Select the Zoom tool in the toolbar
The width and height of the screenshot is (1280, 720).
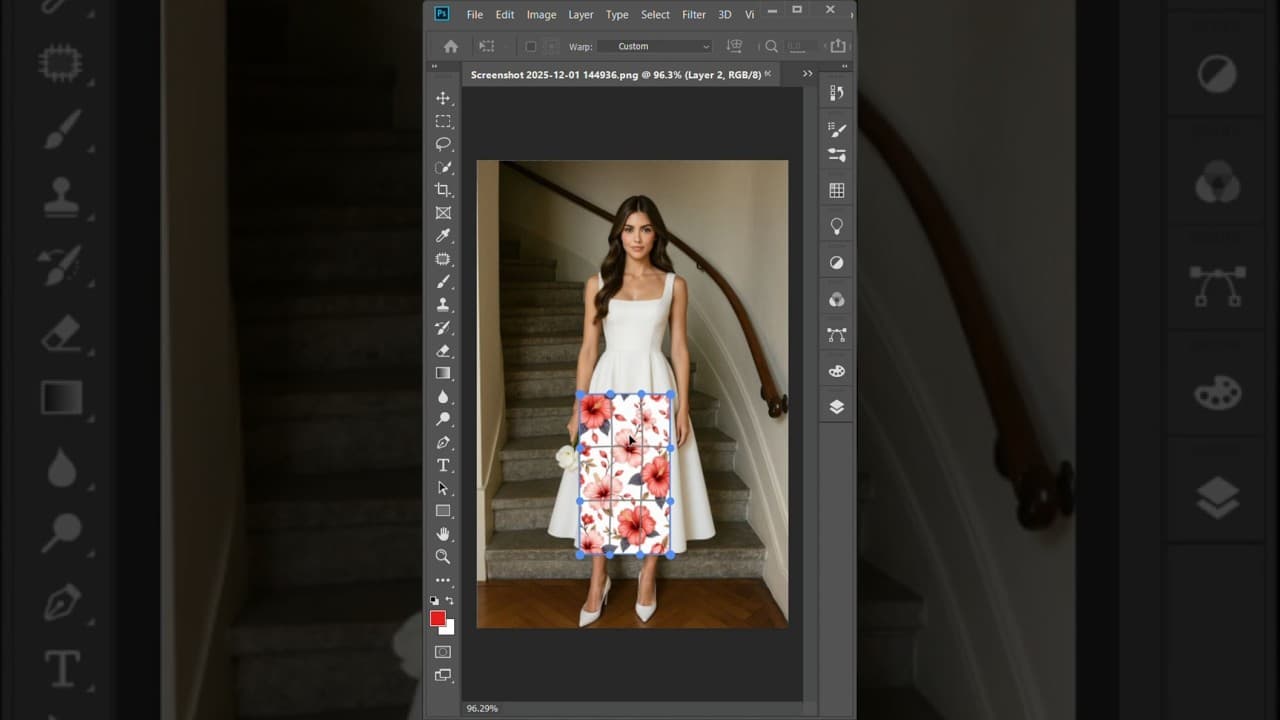pyautogui.click(x=443, y=557)
